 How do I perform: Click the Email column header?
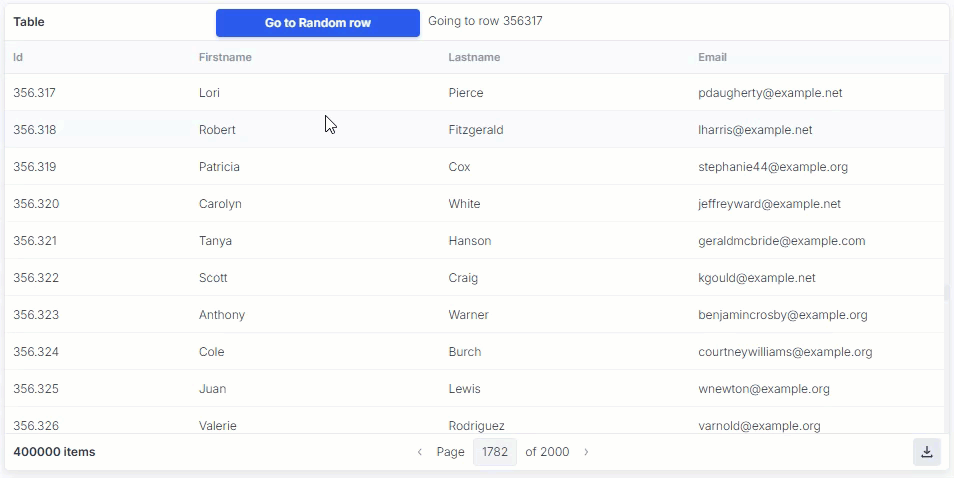tap(712, 57)
